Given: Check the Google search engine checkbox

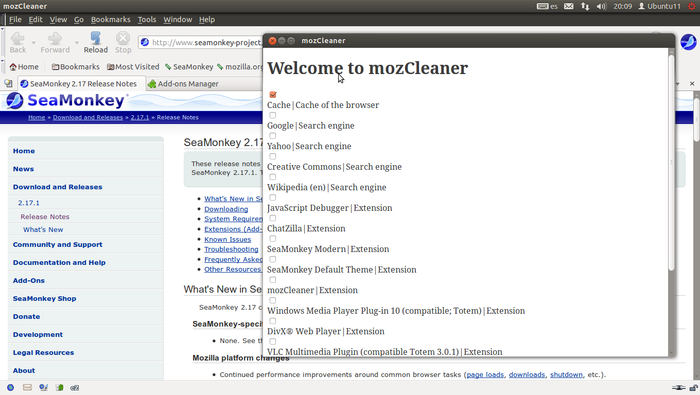Looking at the screenshot, I should 273,115.
